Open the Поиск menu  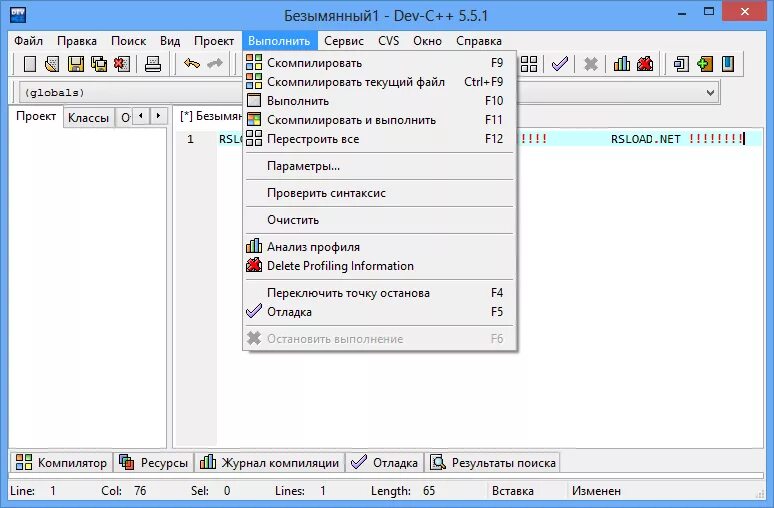128,41
